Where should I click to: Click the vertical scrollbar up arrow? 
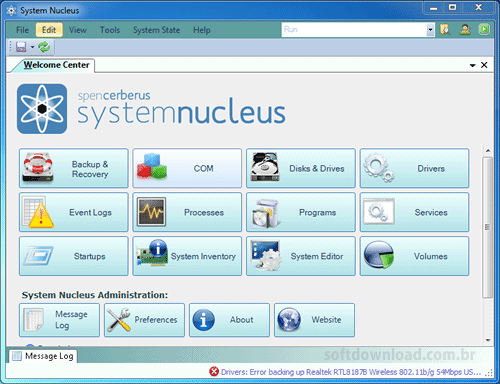488,151
